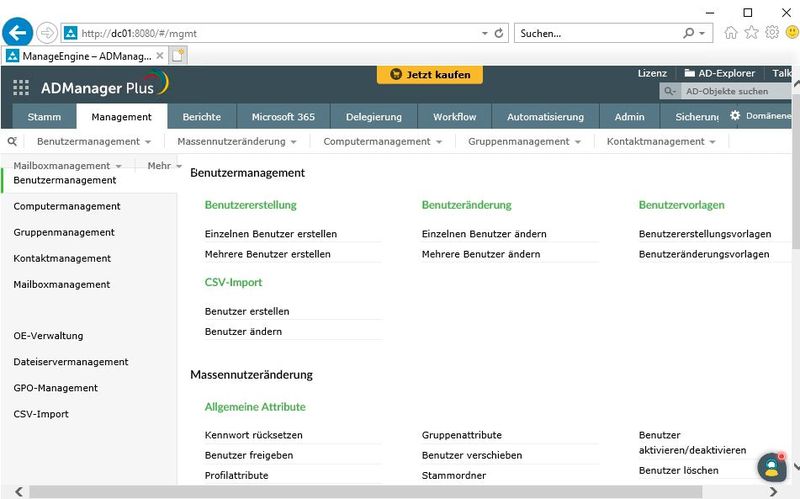The height and width of the screenshot is (499, 800).
Task: Open Benutzermanagement dropdown in submenu bar
Action: (x=94, y=141)
